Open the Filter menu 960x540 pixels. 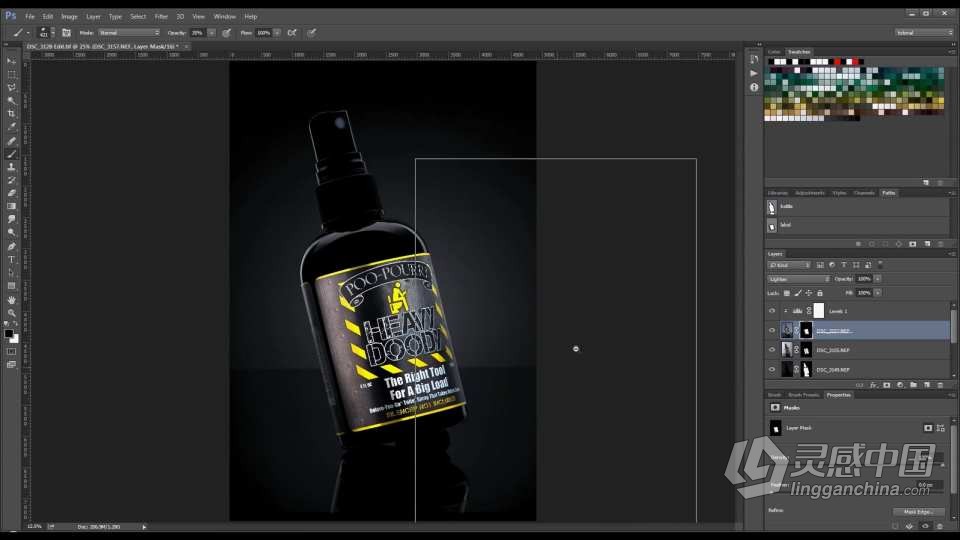click(x=161, y=17)
